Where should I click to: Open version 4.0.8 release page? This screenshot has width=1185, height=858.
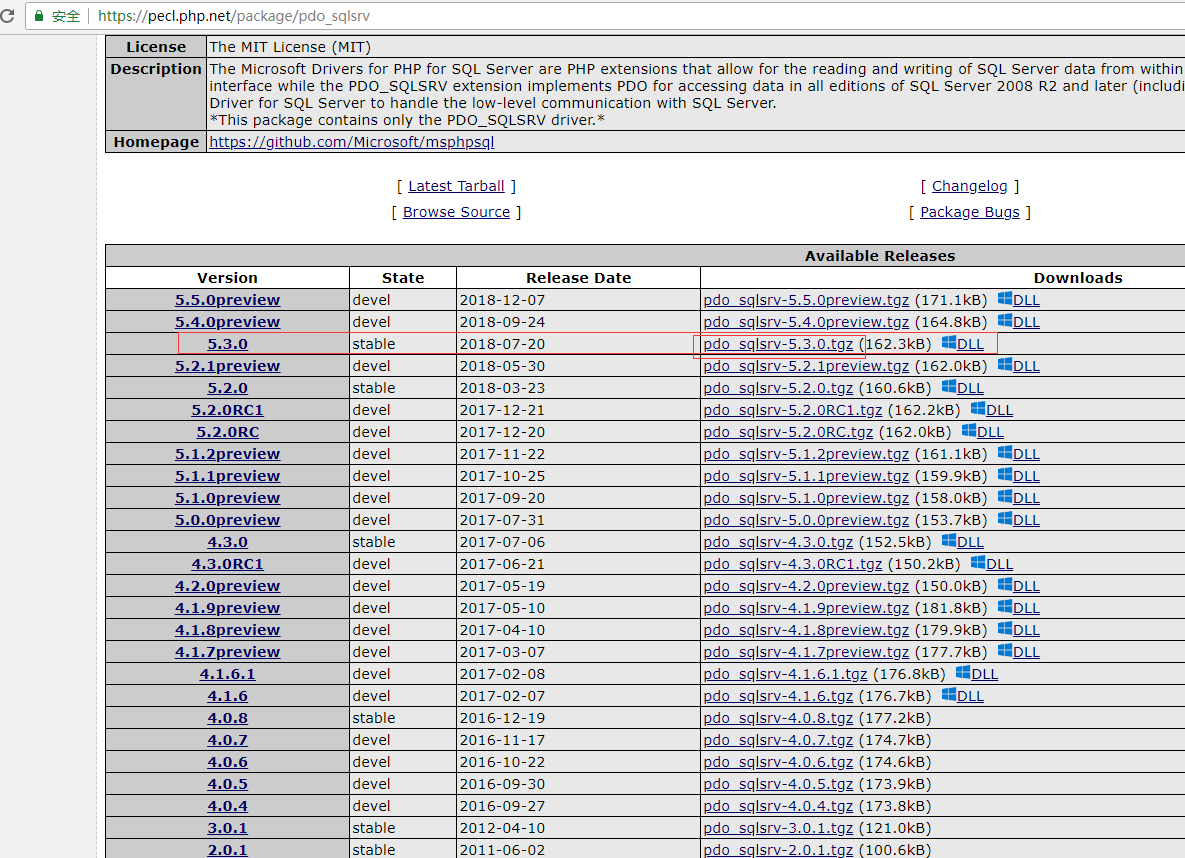pyautogui.click(x=227, y=717)
